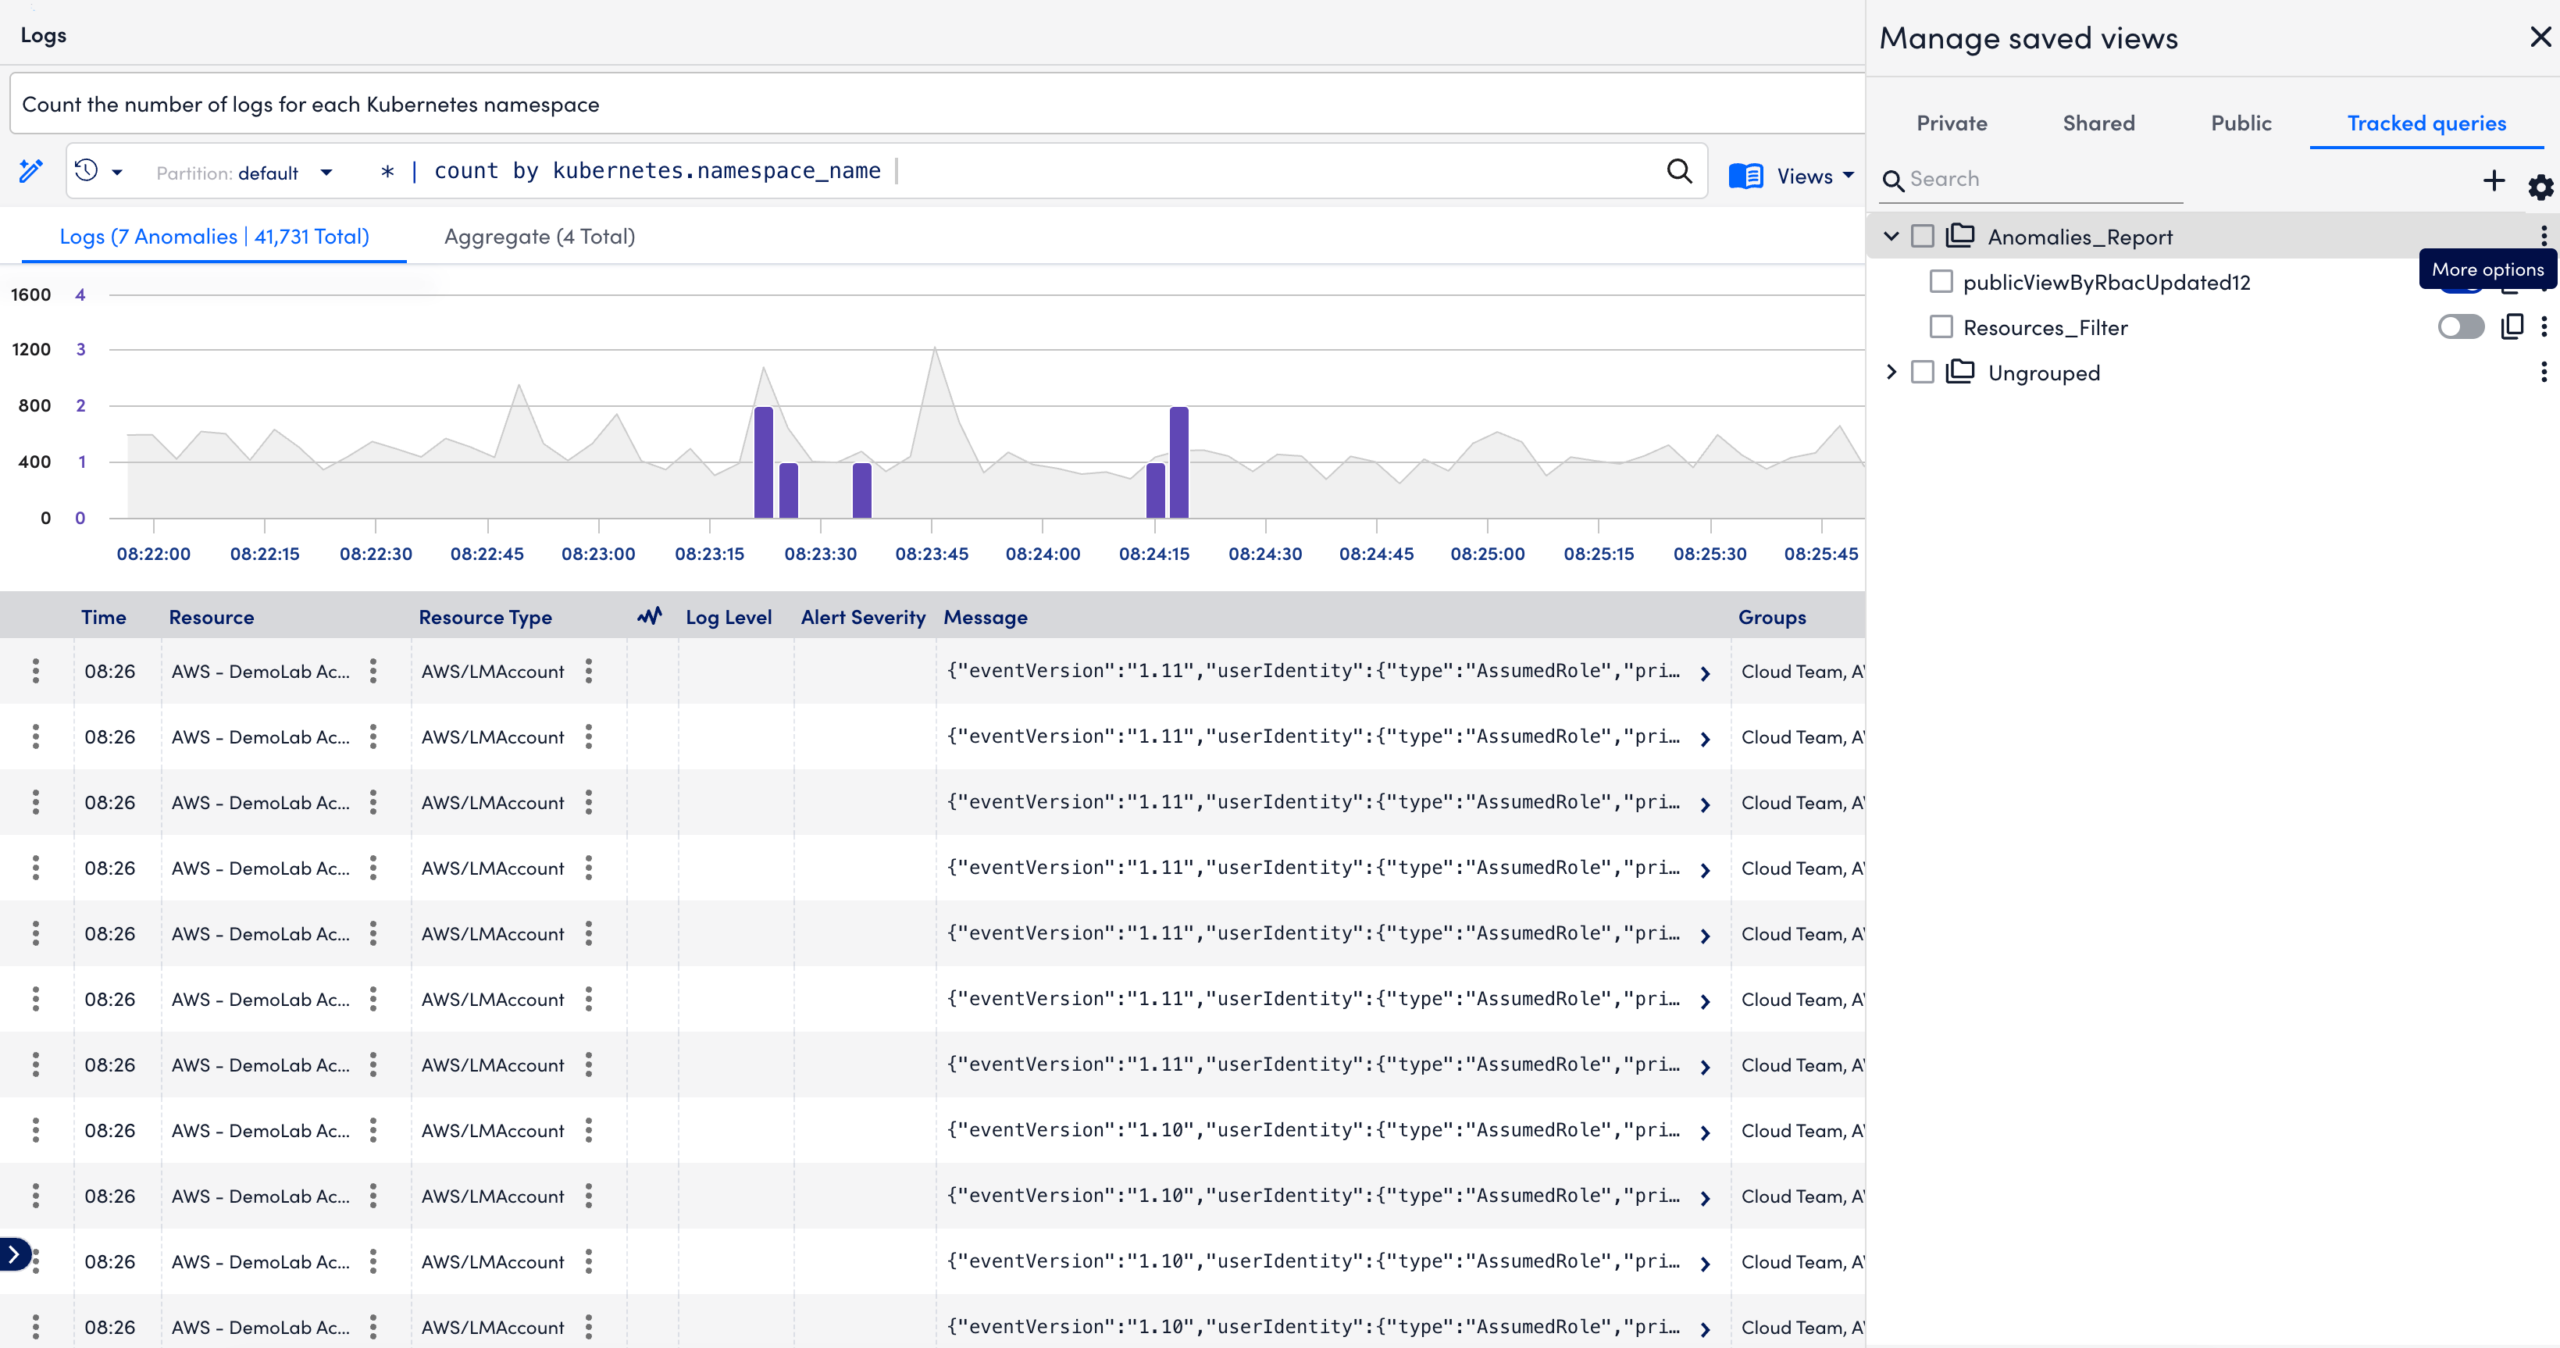Check the Ungrouped folder checkbox

point(1922,372)
